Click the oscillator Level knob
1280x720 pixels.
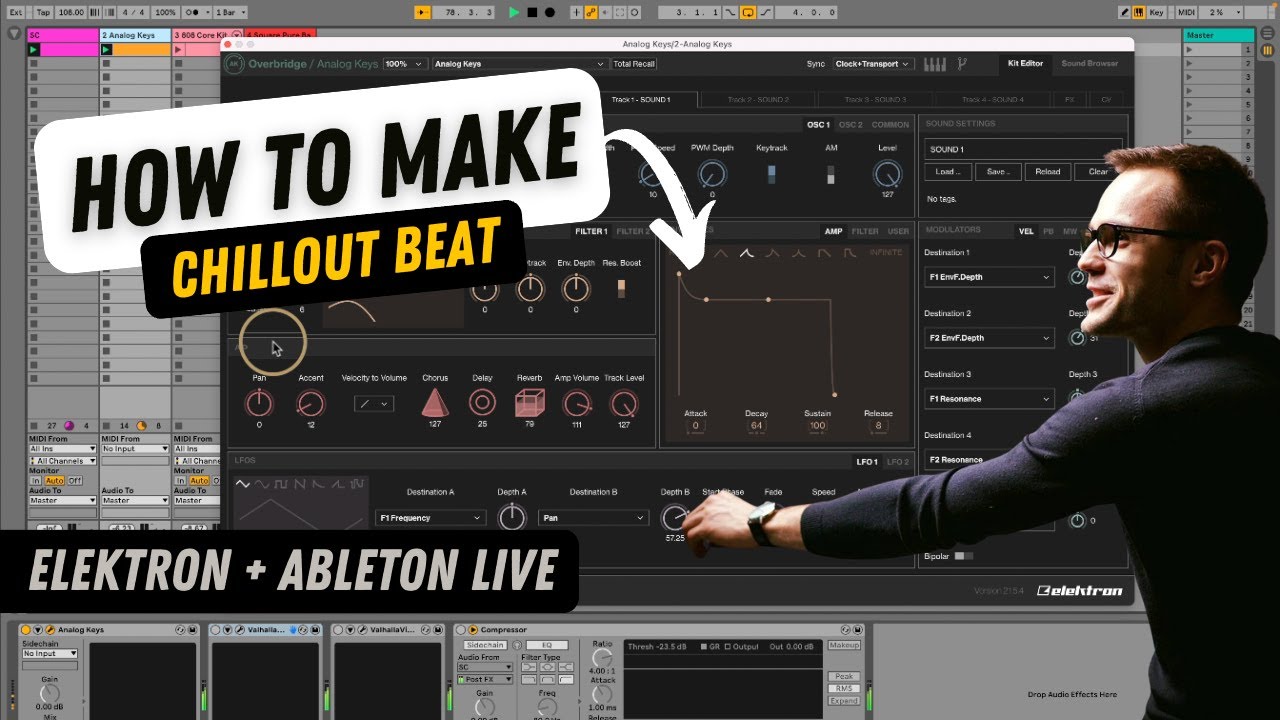click(x=887, y=175)
